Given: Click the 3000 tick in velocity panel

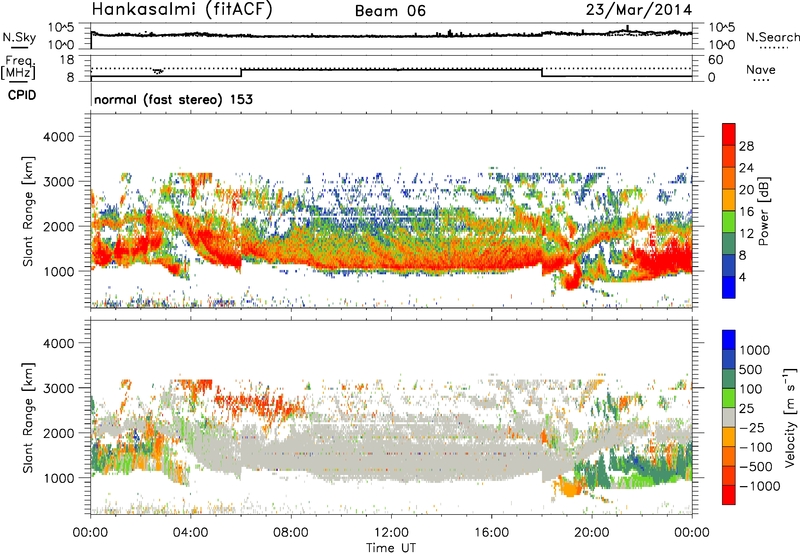Looking at the screenshot, I should pyautogui.click(x=58, y=388).
